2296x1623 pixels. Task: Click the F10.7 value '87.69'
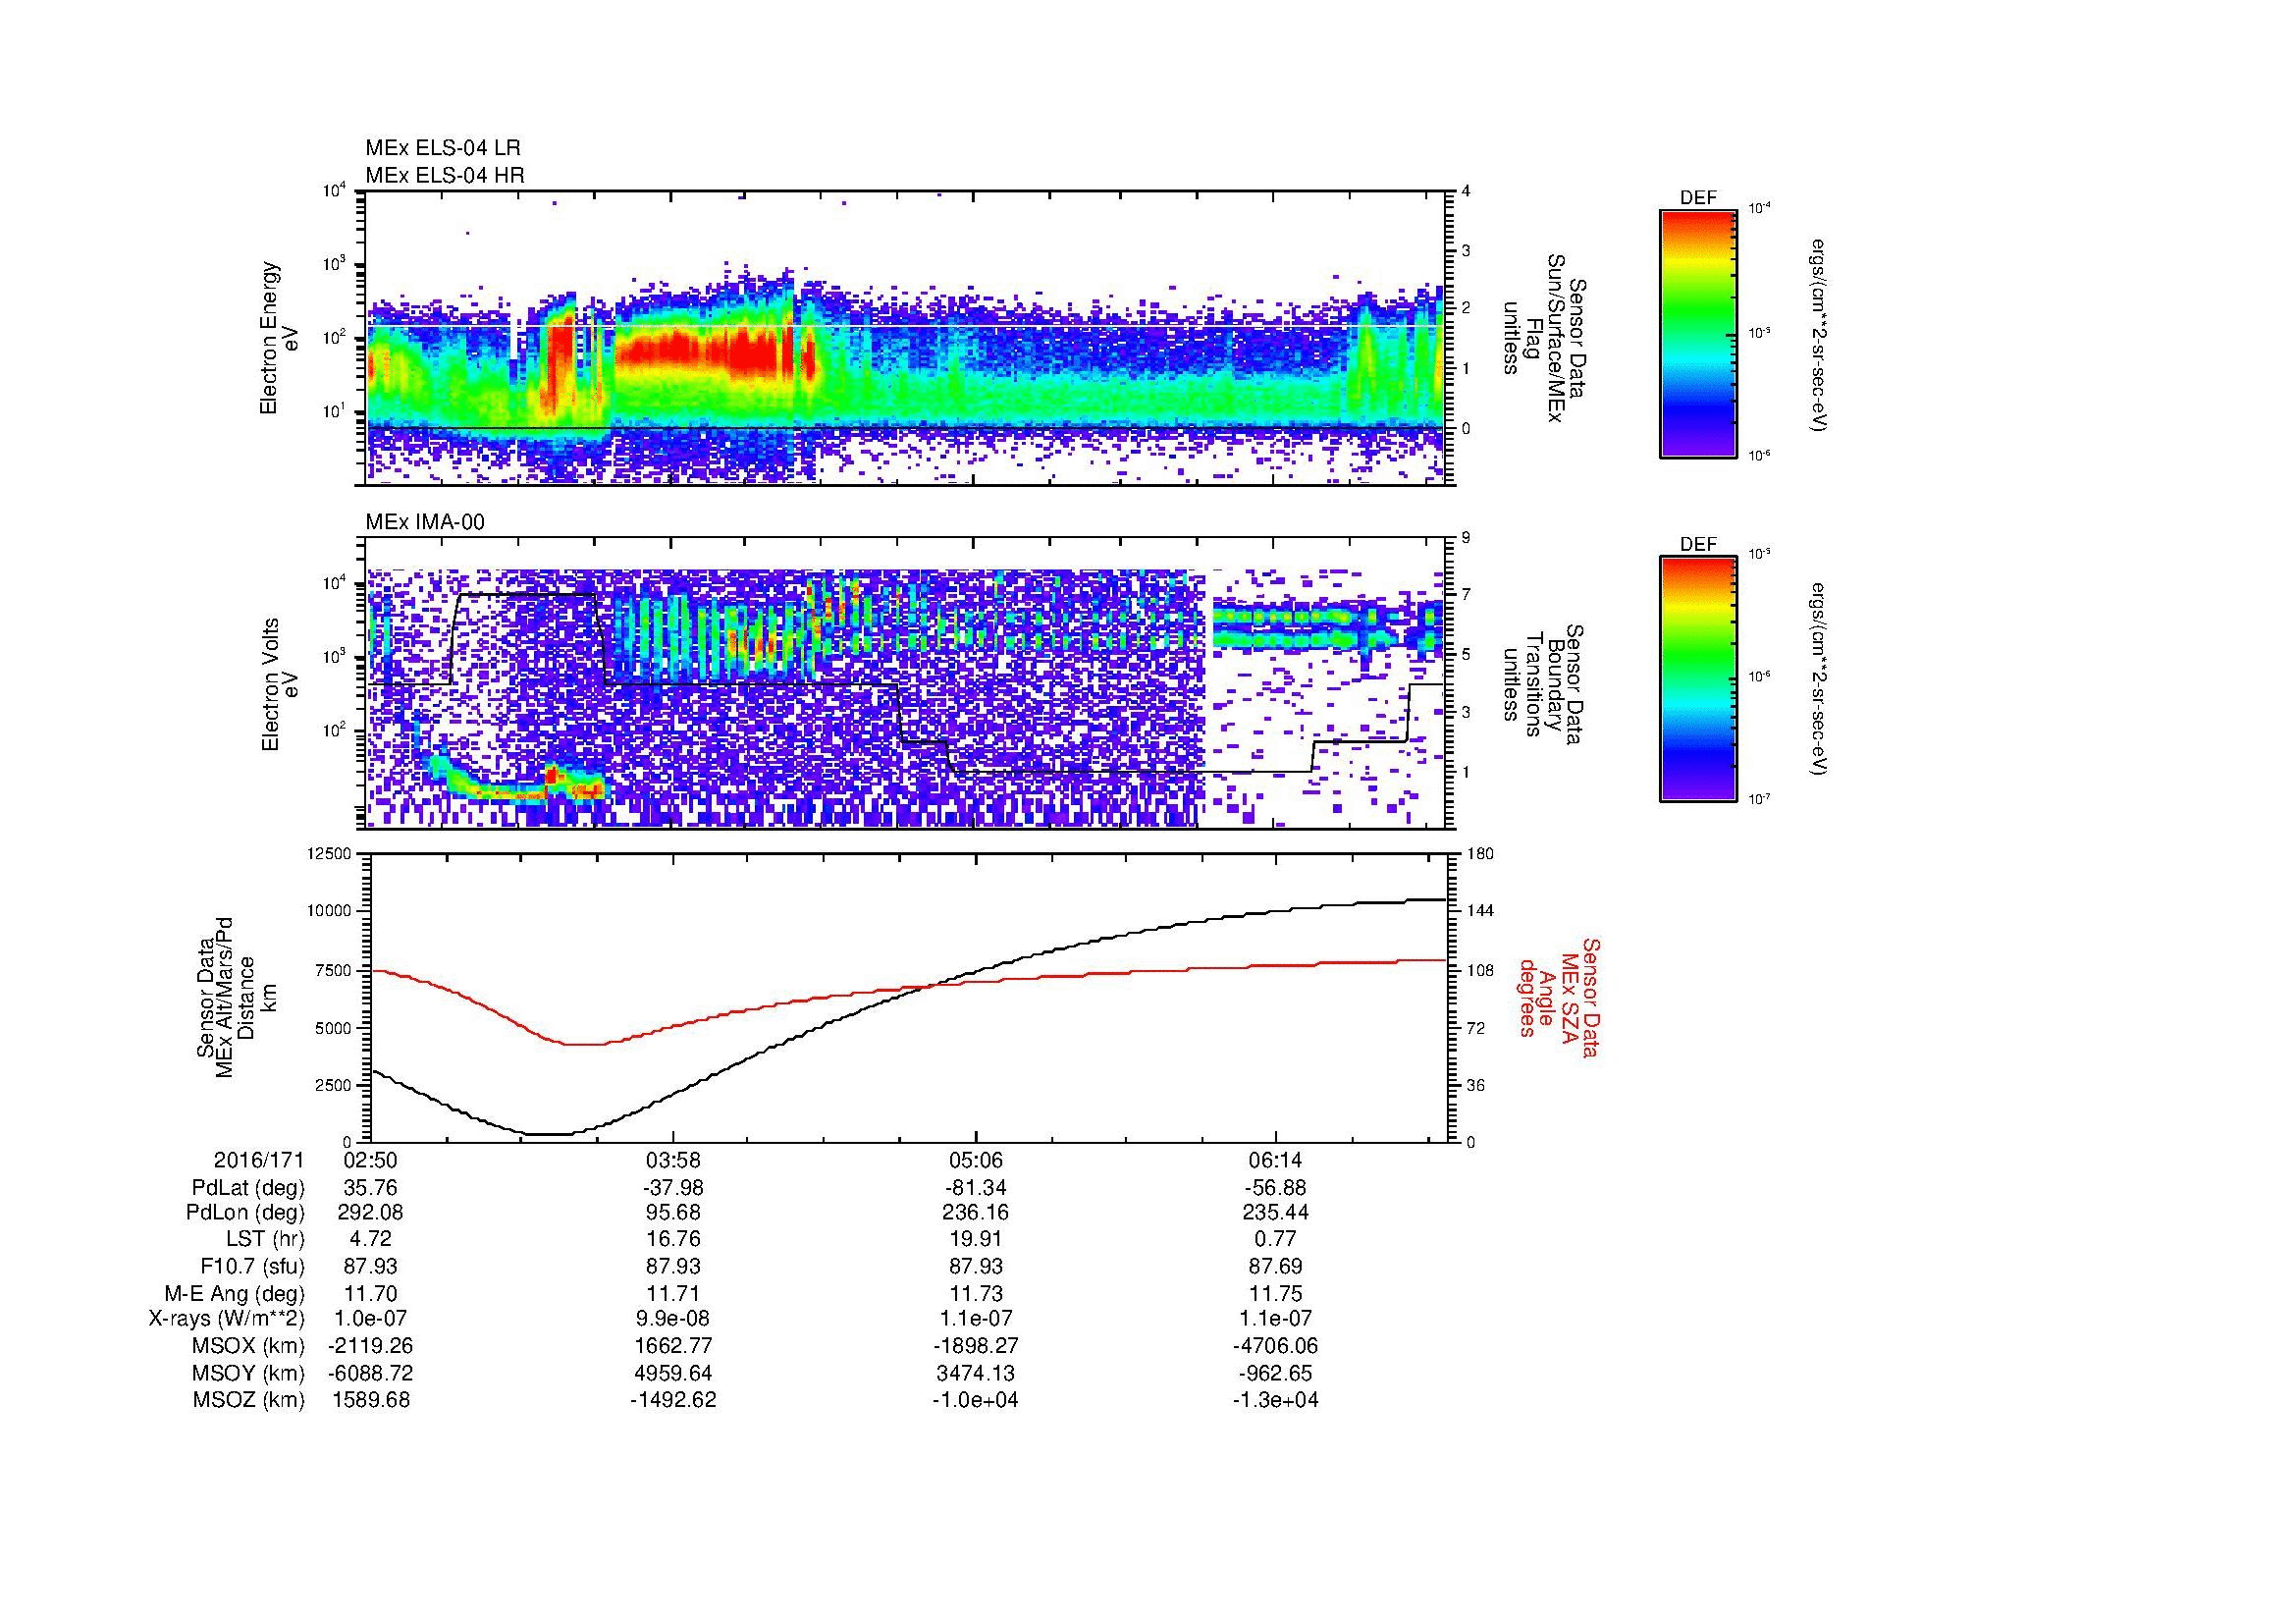[1276, 1266]
